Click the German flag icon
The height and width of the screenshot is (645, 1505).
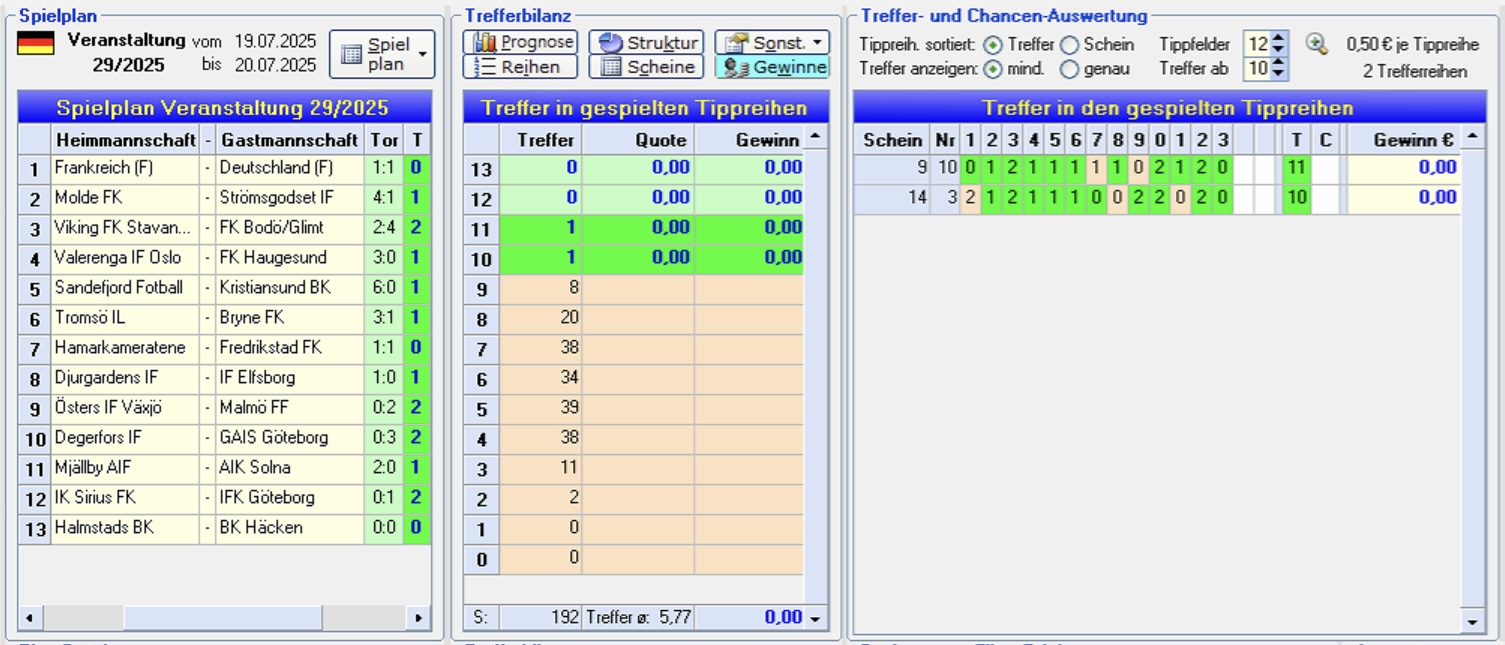click(x=36, y=42)
